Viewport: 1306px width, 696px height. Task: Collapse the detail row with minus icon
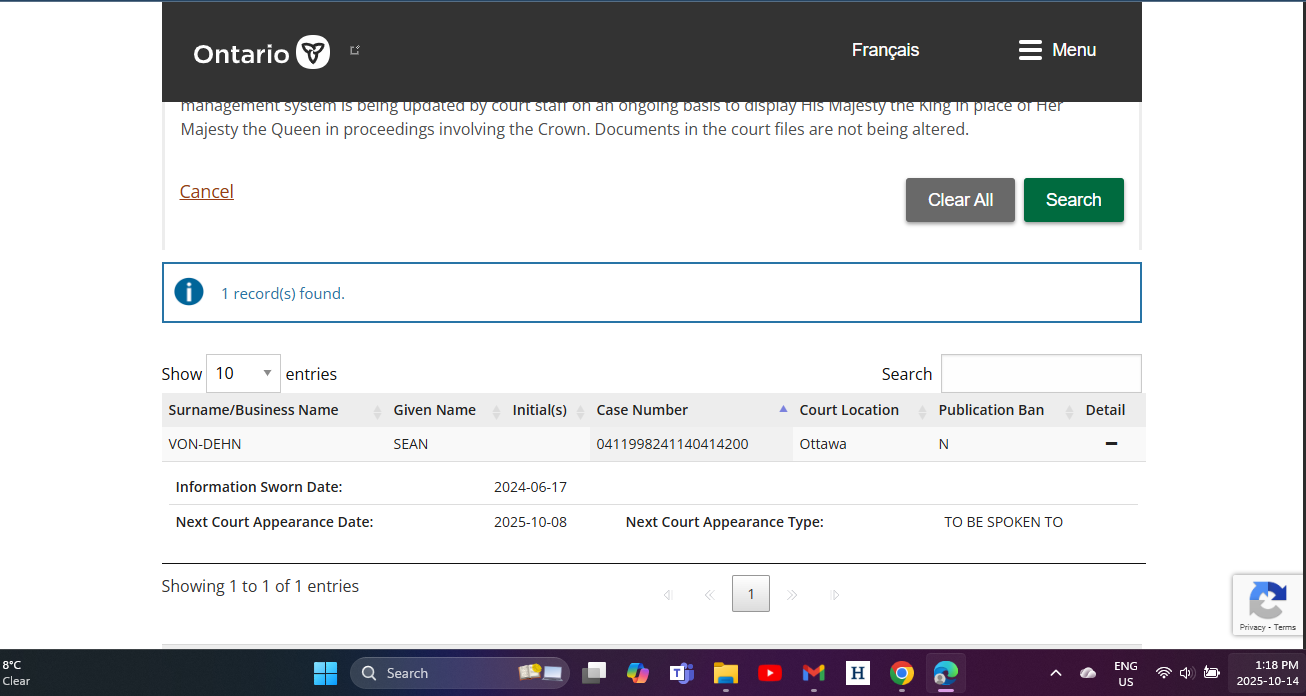pos(1111,443)
